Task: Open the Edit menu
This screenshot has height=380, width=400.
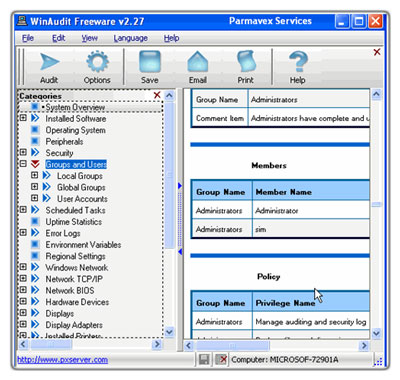Action: 58,38
